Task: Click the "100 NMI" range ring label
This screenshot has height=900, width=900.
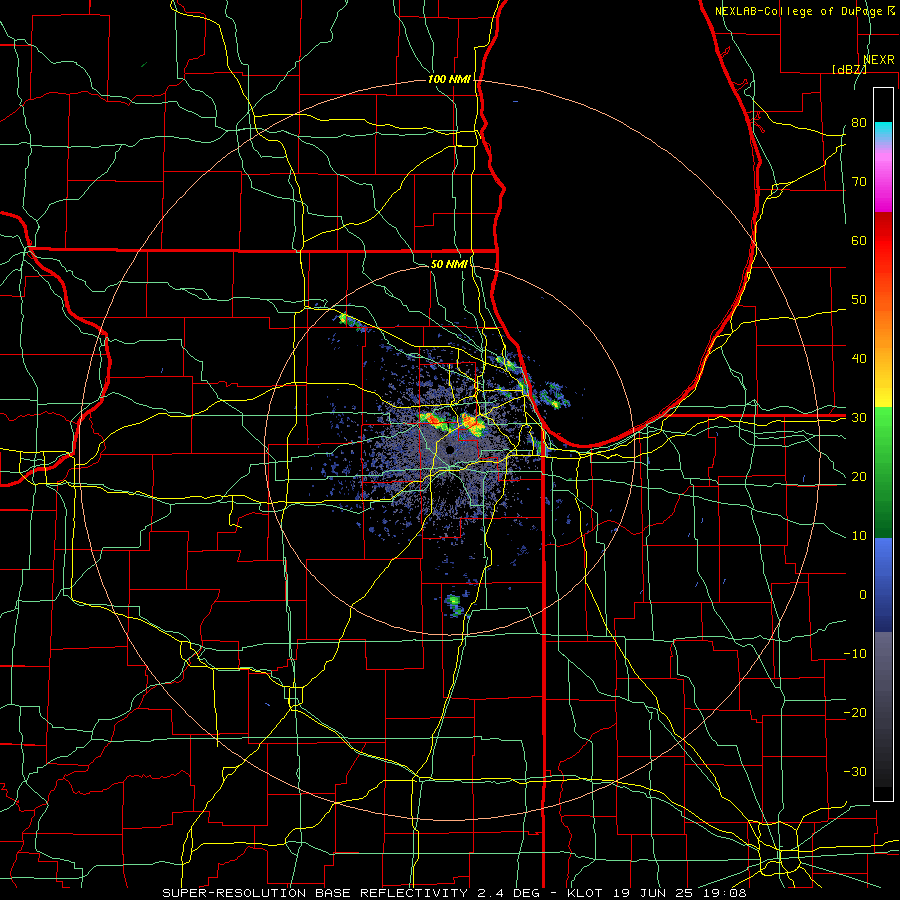Action: pyautogui.click(x=449, y=79)
